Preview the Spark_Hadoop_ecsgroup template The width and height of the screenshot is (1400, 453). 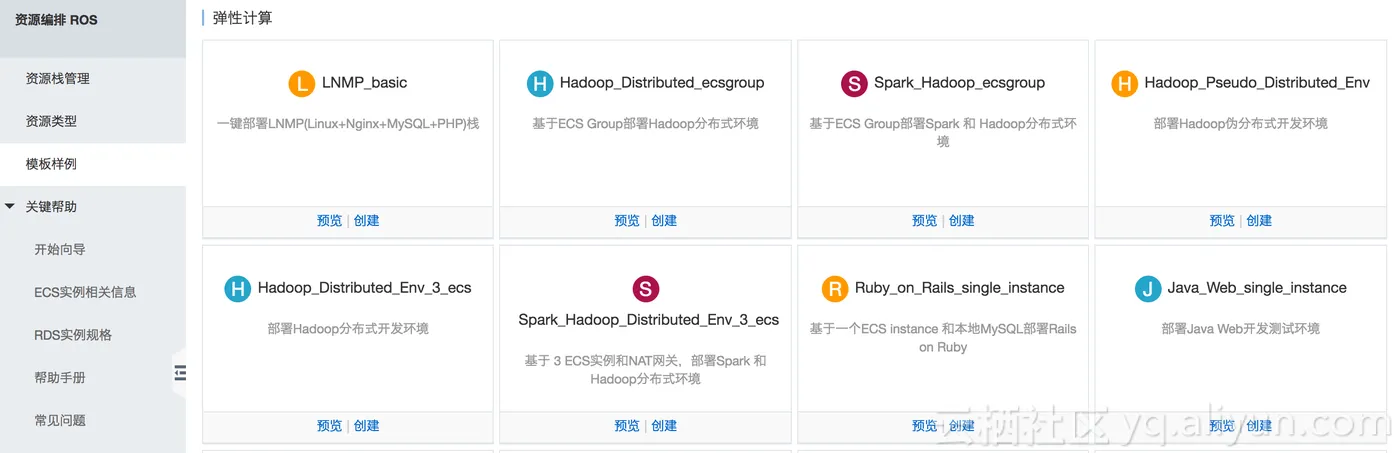pos(924,221)
